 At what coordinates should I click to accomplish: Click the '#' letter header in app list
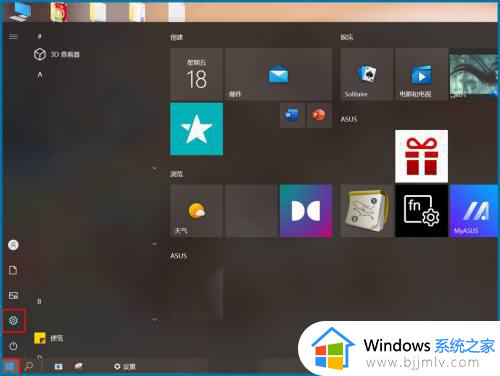[x=40, y=36]
